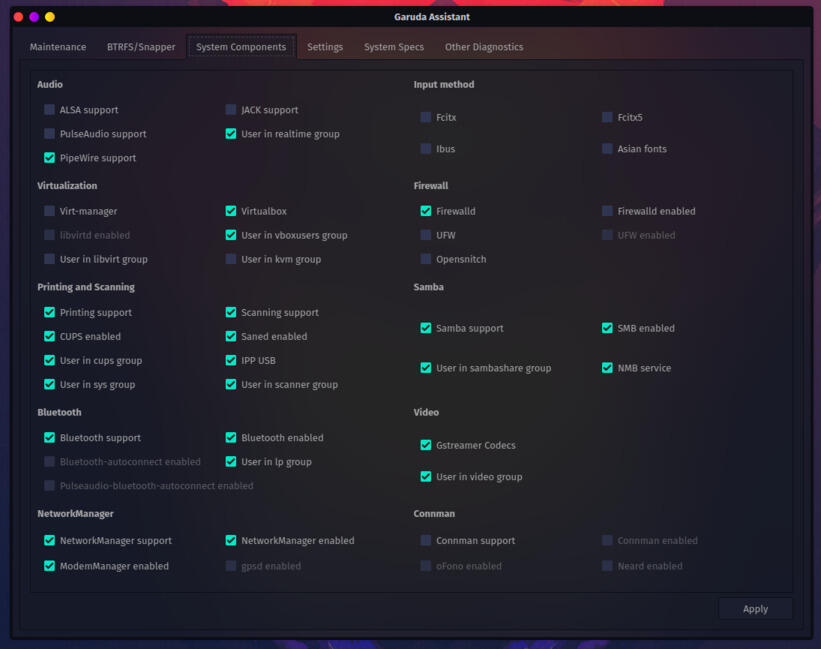The width and height of the screenshot is (821, 649).
Task: Uncheck User in scanner group
Action: [230, 384]
